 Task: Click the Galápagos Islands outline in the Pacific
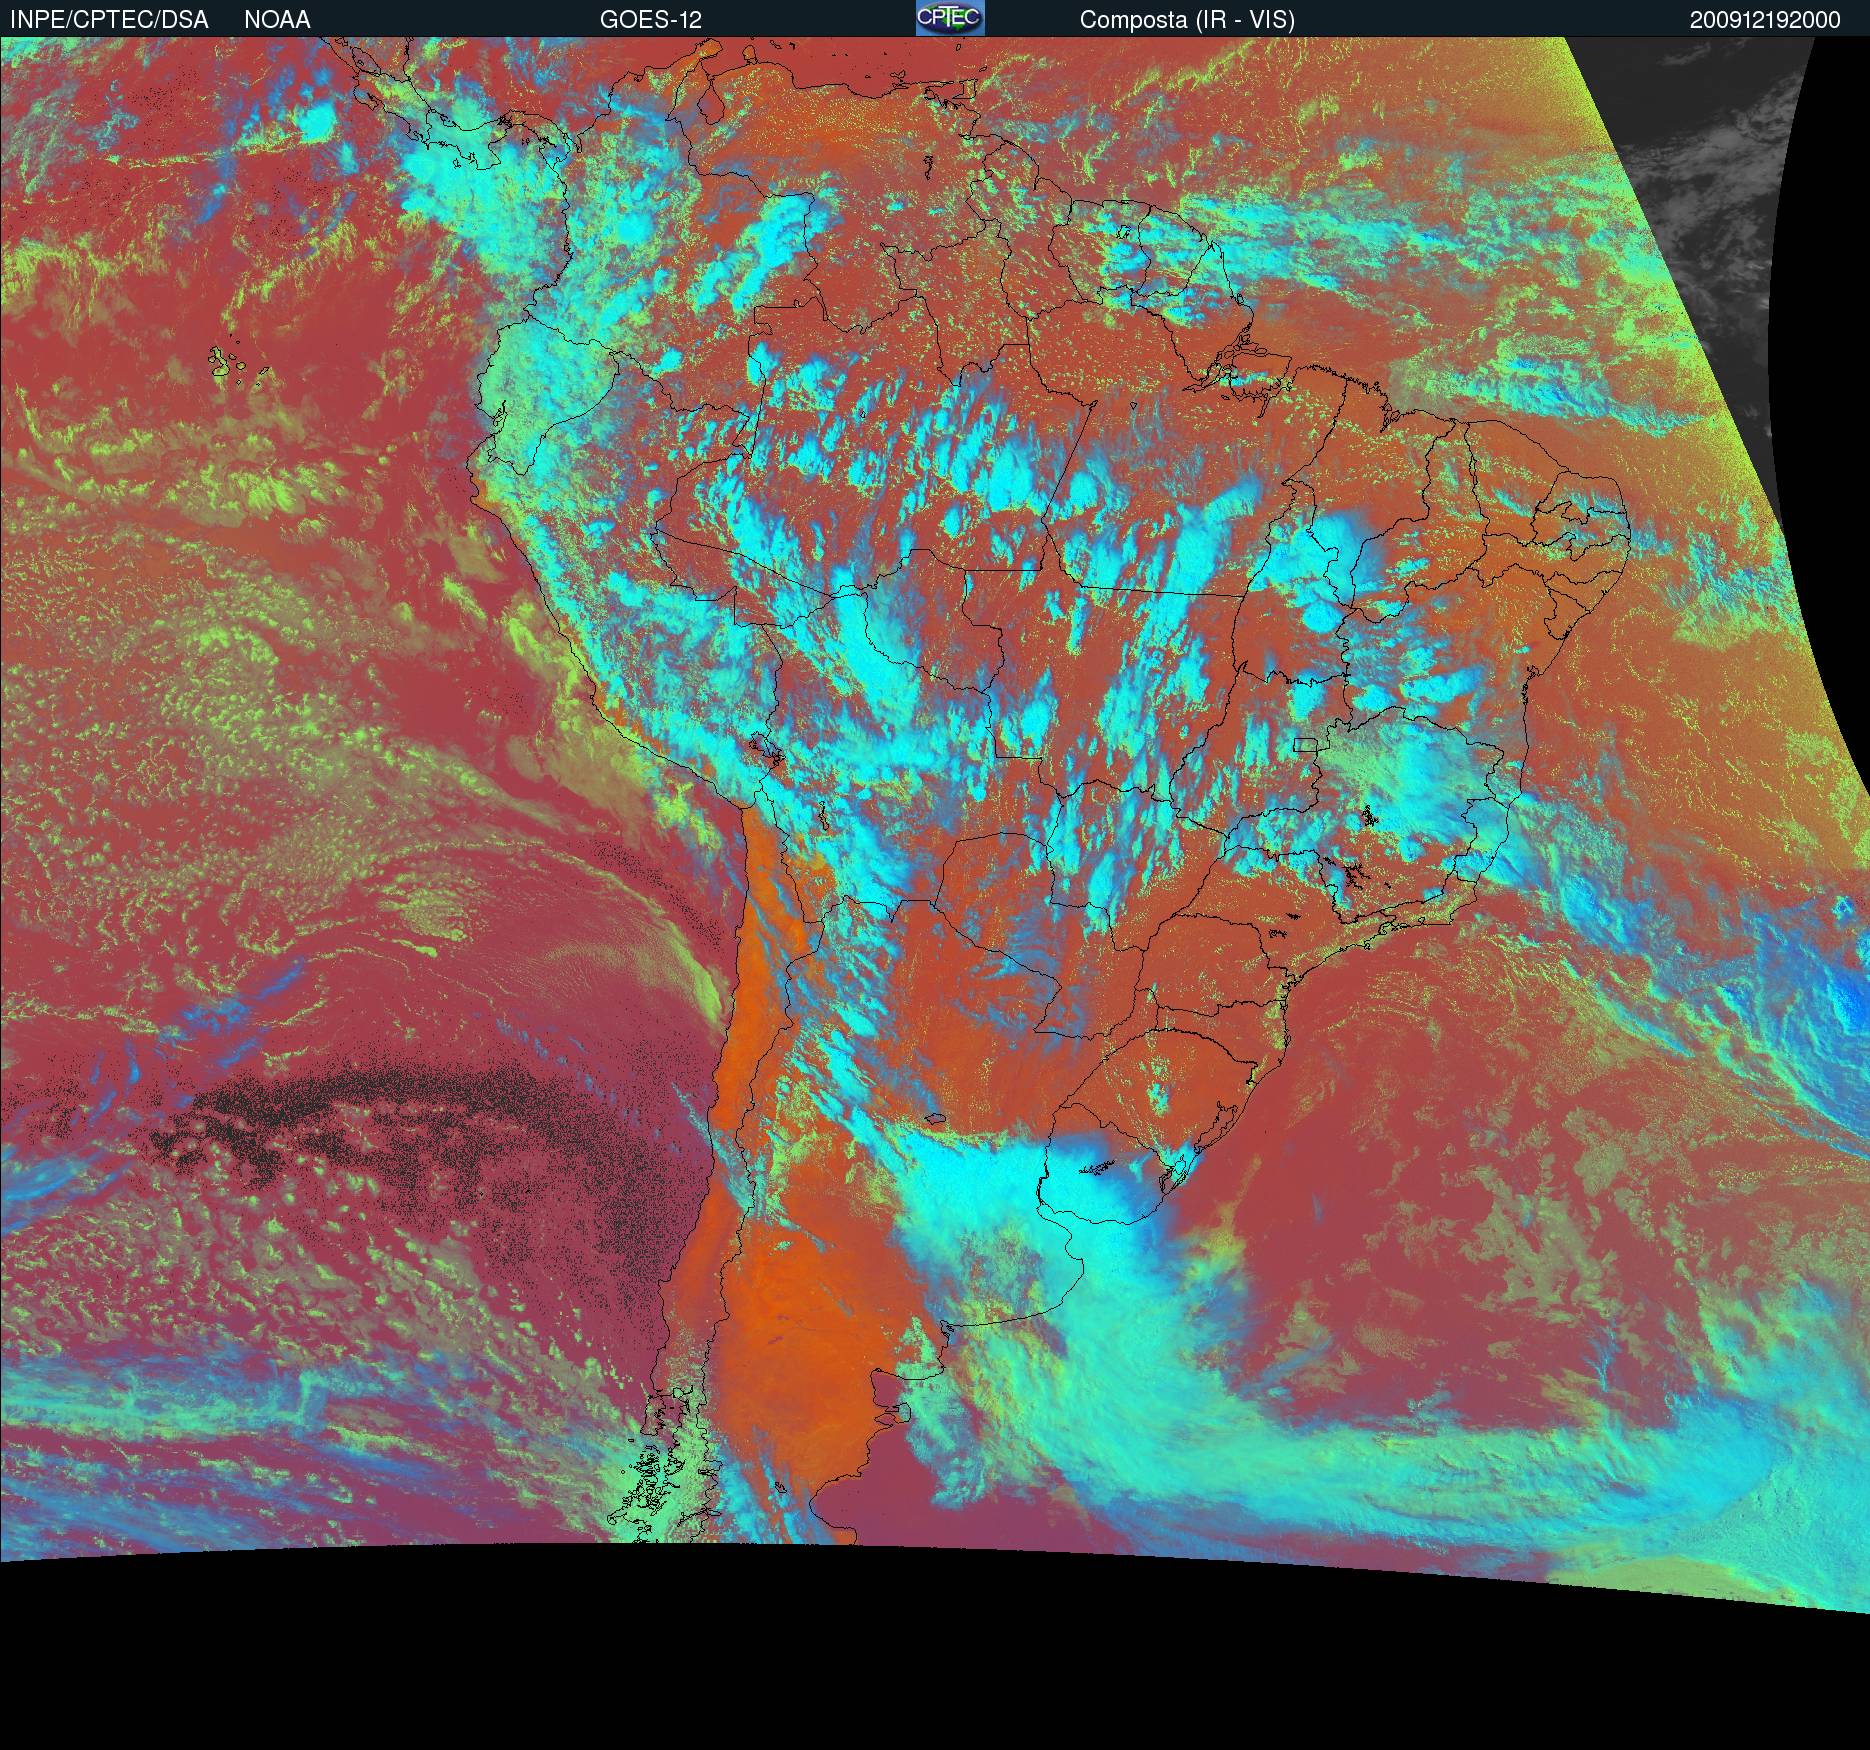click(232, 361)
